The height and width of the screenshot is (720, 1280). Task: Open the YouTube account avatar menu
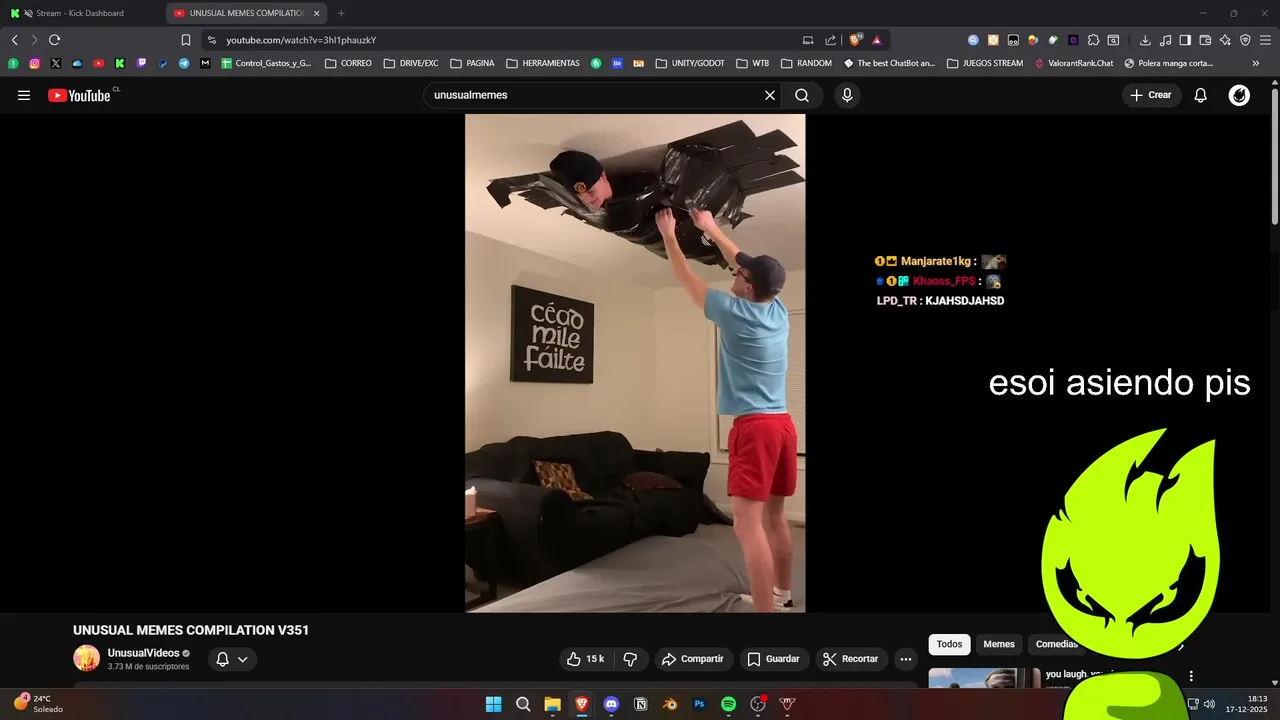(1239, 95)
